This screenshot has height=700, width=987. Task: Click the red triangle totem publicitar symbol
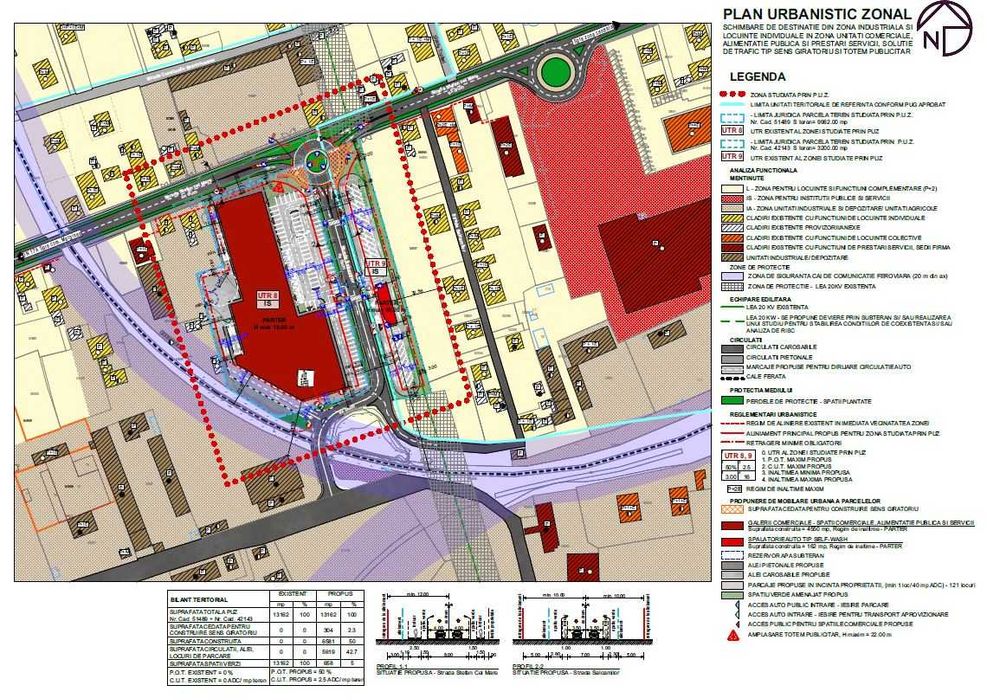point(732,635)
